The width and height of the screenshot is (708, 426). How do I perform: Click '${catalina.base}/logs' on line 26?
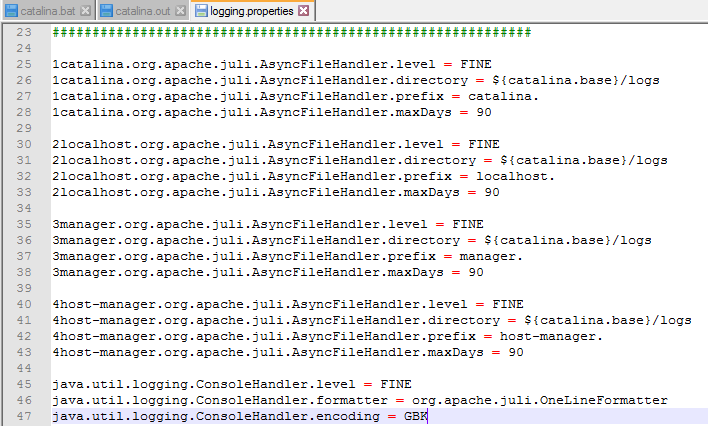coord(576,80)
